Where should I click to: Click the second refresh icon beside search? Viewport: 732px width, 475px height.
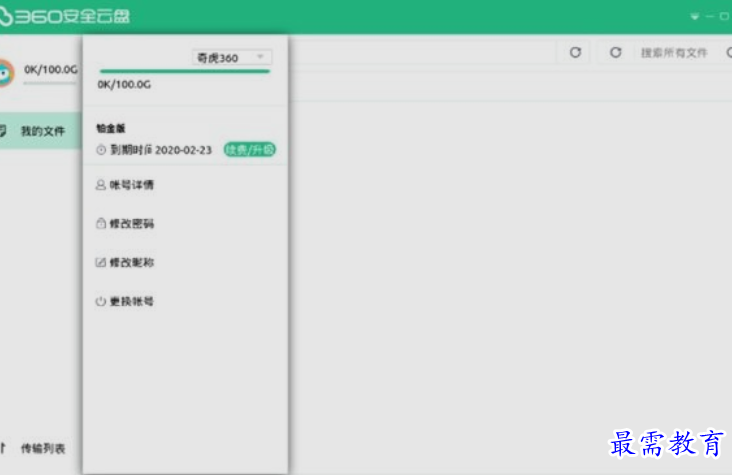616,52
